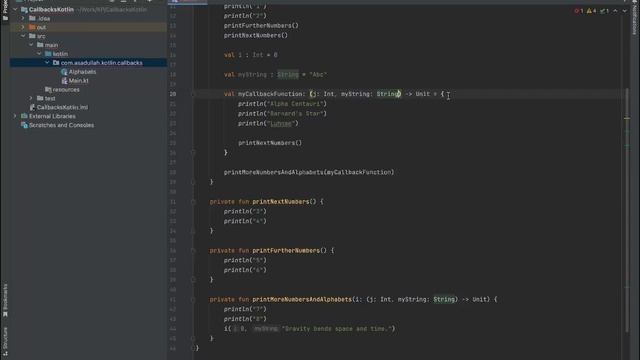Fold the lambda starting on line 20
Screen dimensions: 640x360
[193, 94]
